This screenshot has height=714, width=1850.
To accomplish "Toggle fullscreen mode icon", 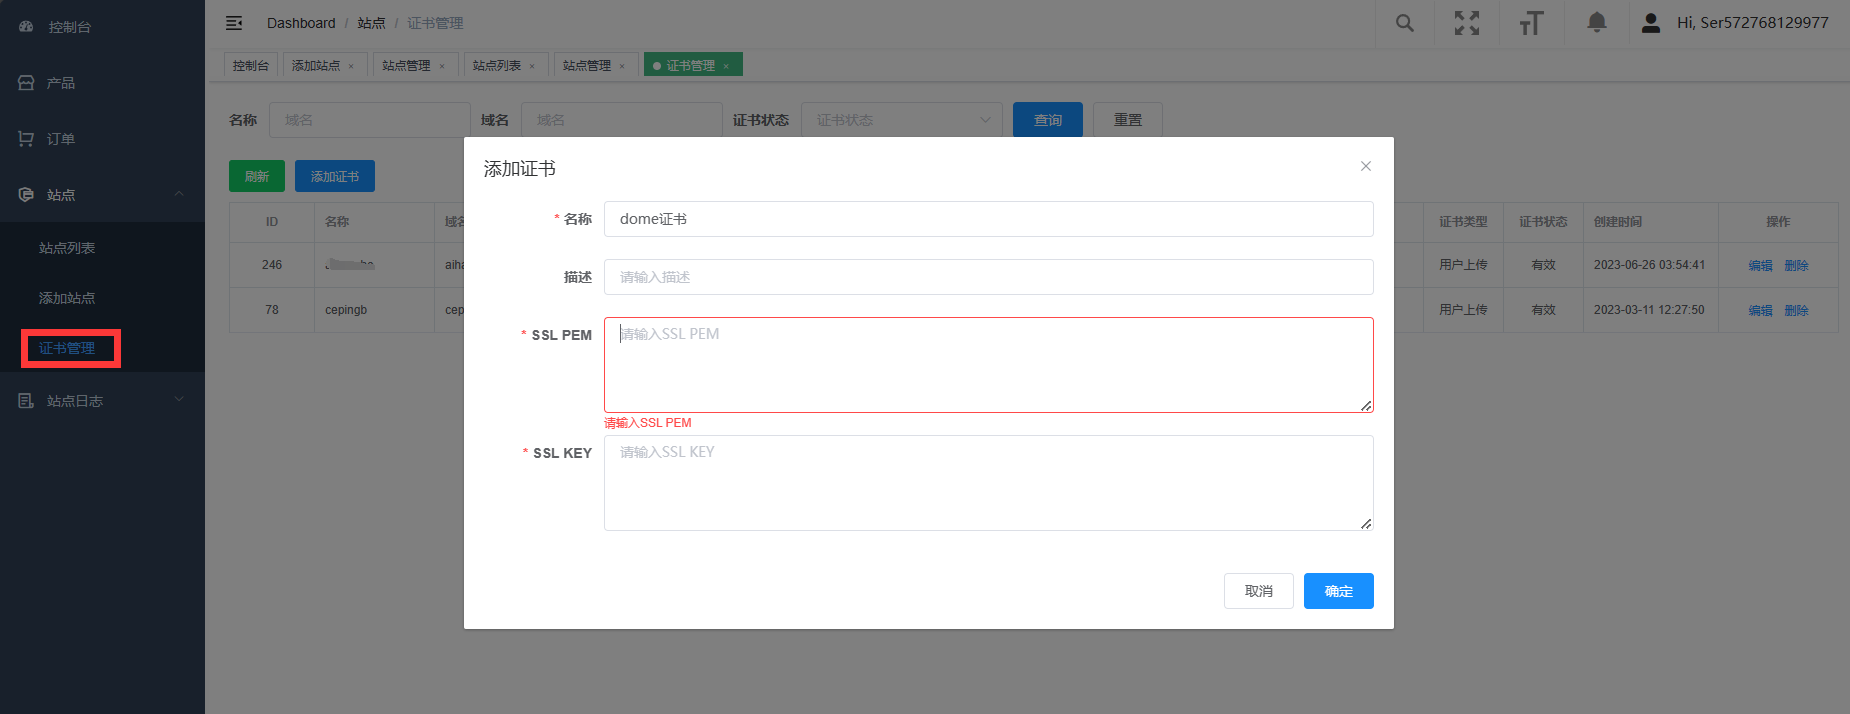I will 1466,23.
